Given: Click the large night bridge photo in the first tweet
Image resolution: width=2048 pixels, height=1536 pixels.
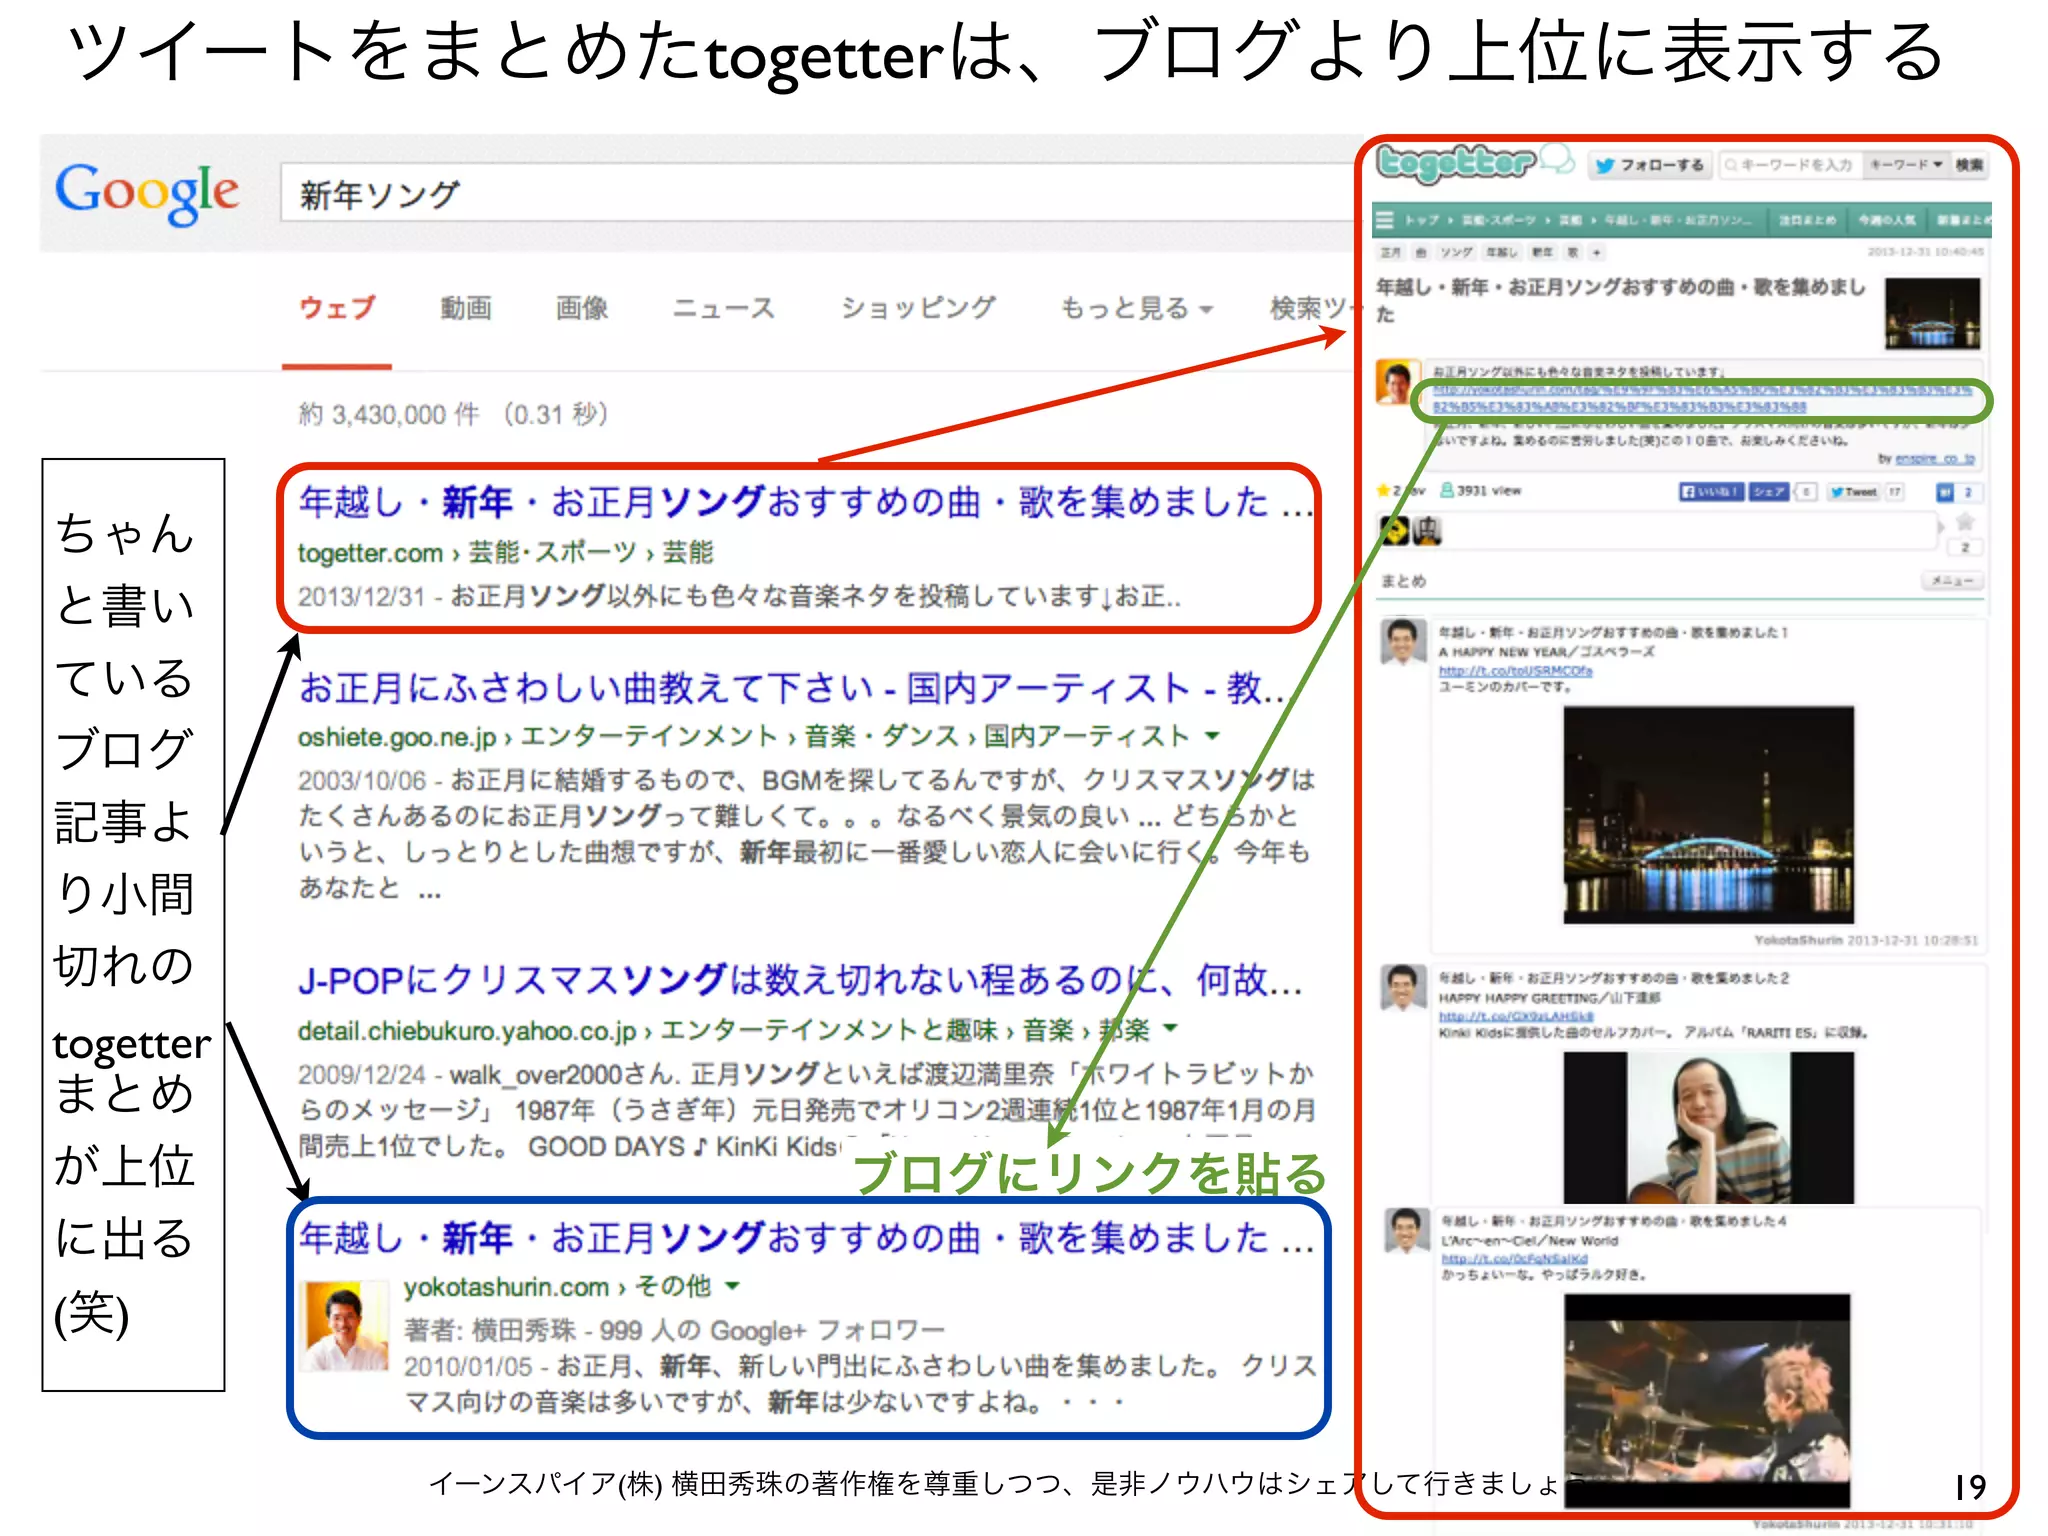Looking at the screenshot, I should [1708, 815].
